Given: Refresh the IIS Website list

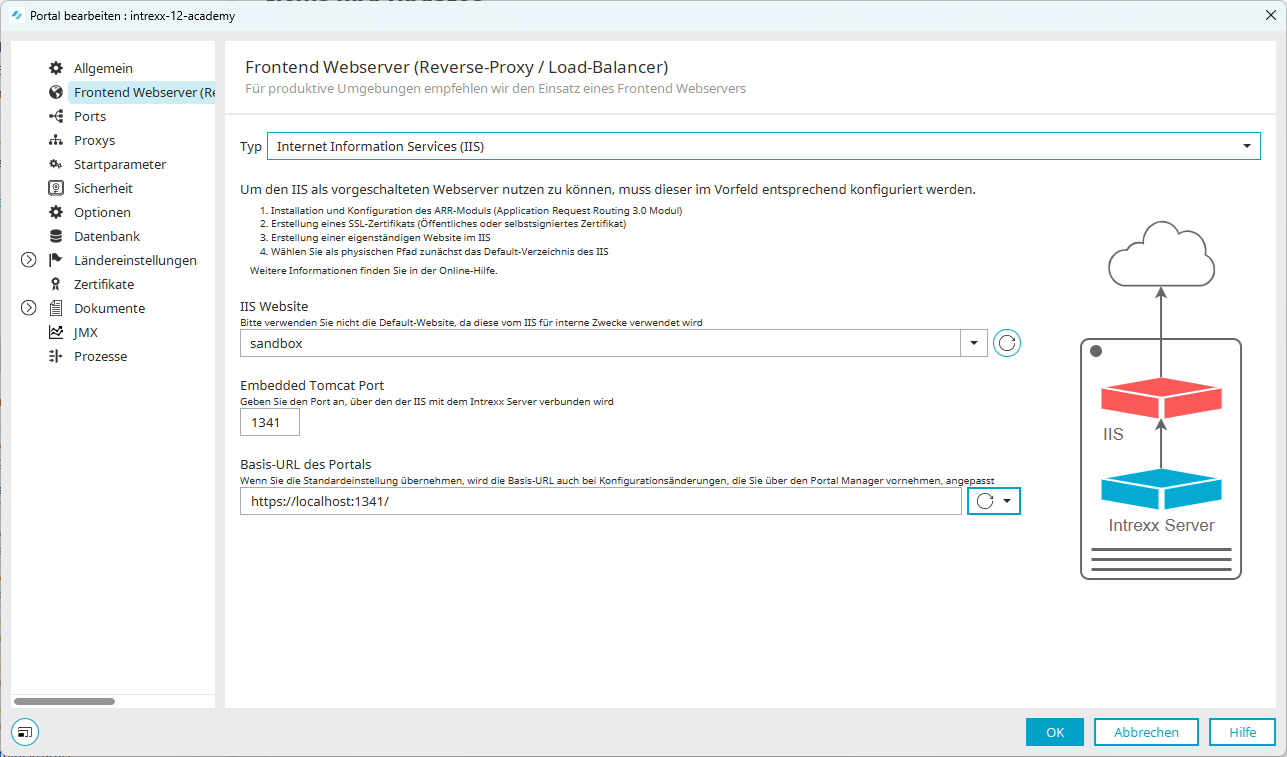Looking at the screenshot, I should [x=1007, y=343].
